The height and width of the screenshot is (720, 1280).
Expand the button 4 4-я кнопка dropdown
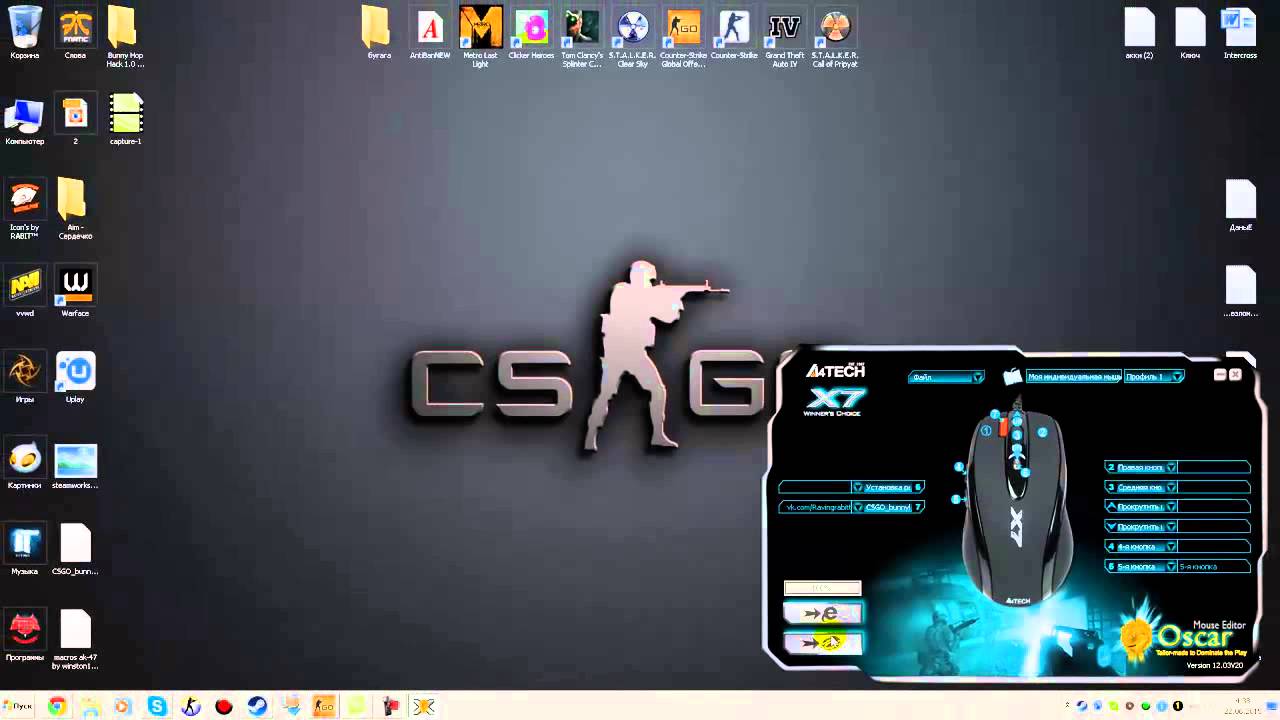pyautogui.click(x=1171, y=547)
